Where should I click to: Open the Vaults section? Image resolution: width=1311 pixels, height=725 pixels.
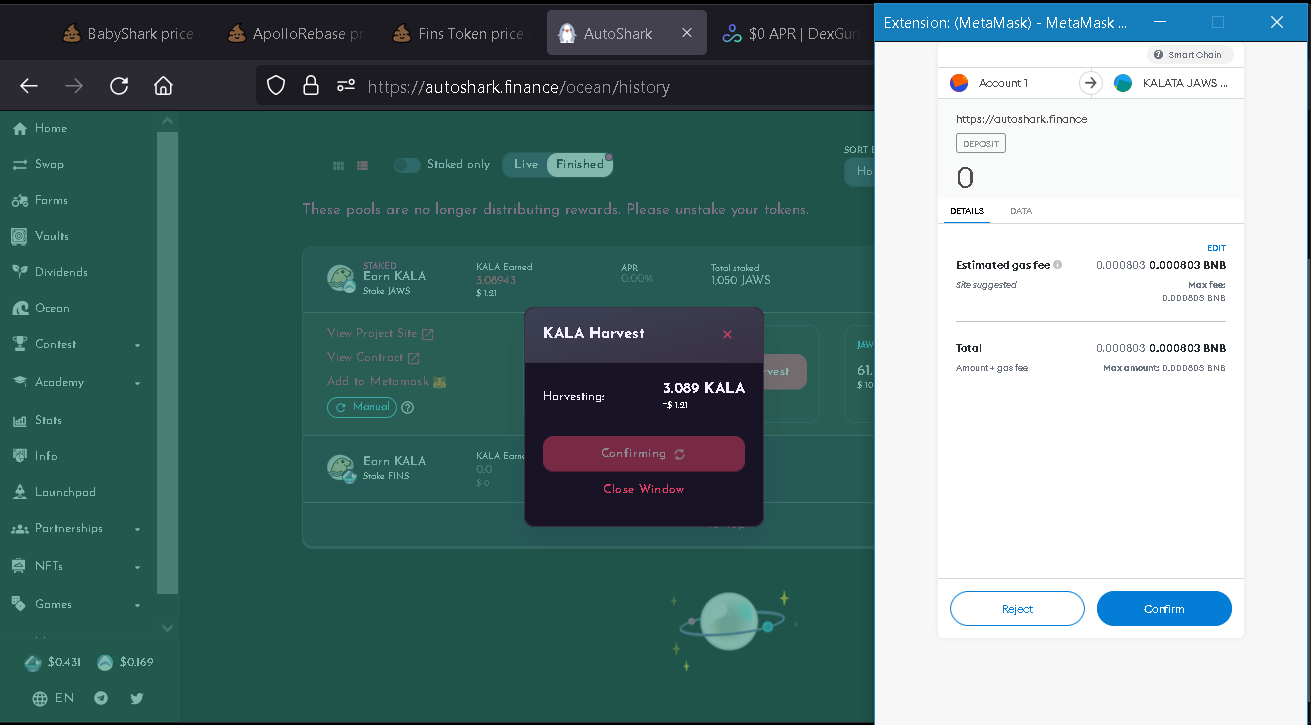pos(40,236)
